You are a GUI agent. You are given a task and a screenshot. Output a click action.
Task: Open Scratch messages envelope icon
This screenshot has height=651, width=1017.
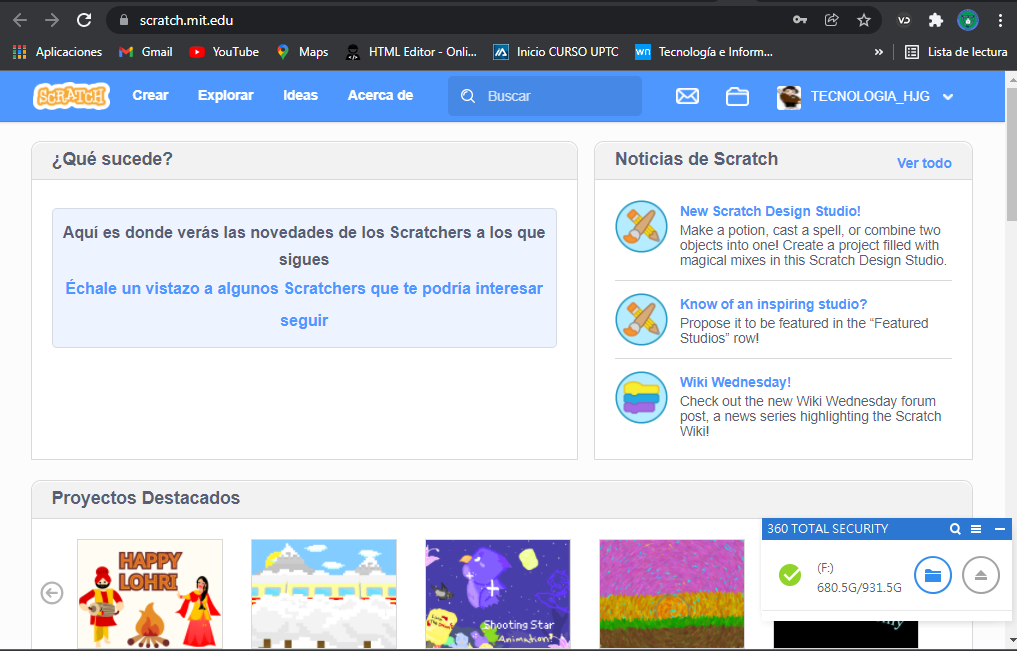pyautogui.click(x=687, y=96)
